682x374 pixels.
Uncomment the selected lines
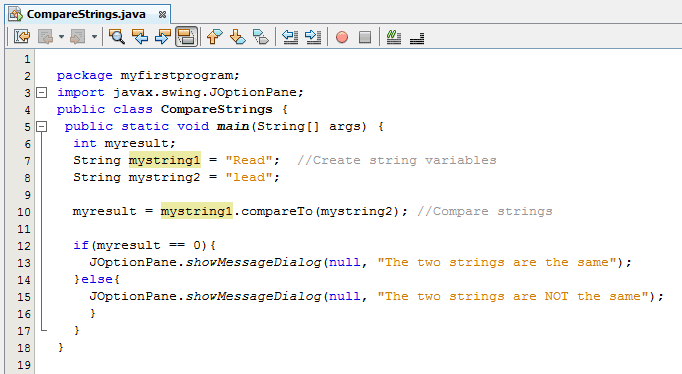click(417, 38)
